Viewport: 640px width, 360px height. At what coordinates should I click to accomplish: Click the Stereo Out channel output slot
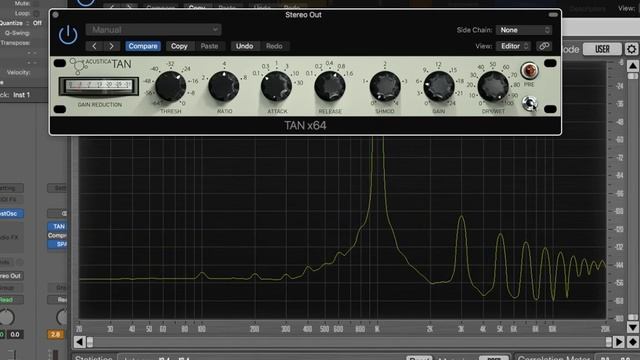pyautogui.click(x=11, y=276)
